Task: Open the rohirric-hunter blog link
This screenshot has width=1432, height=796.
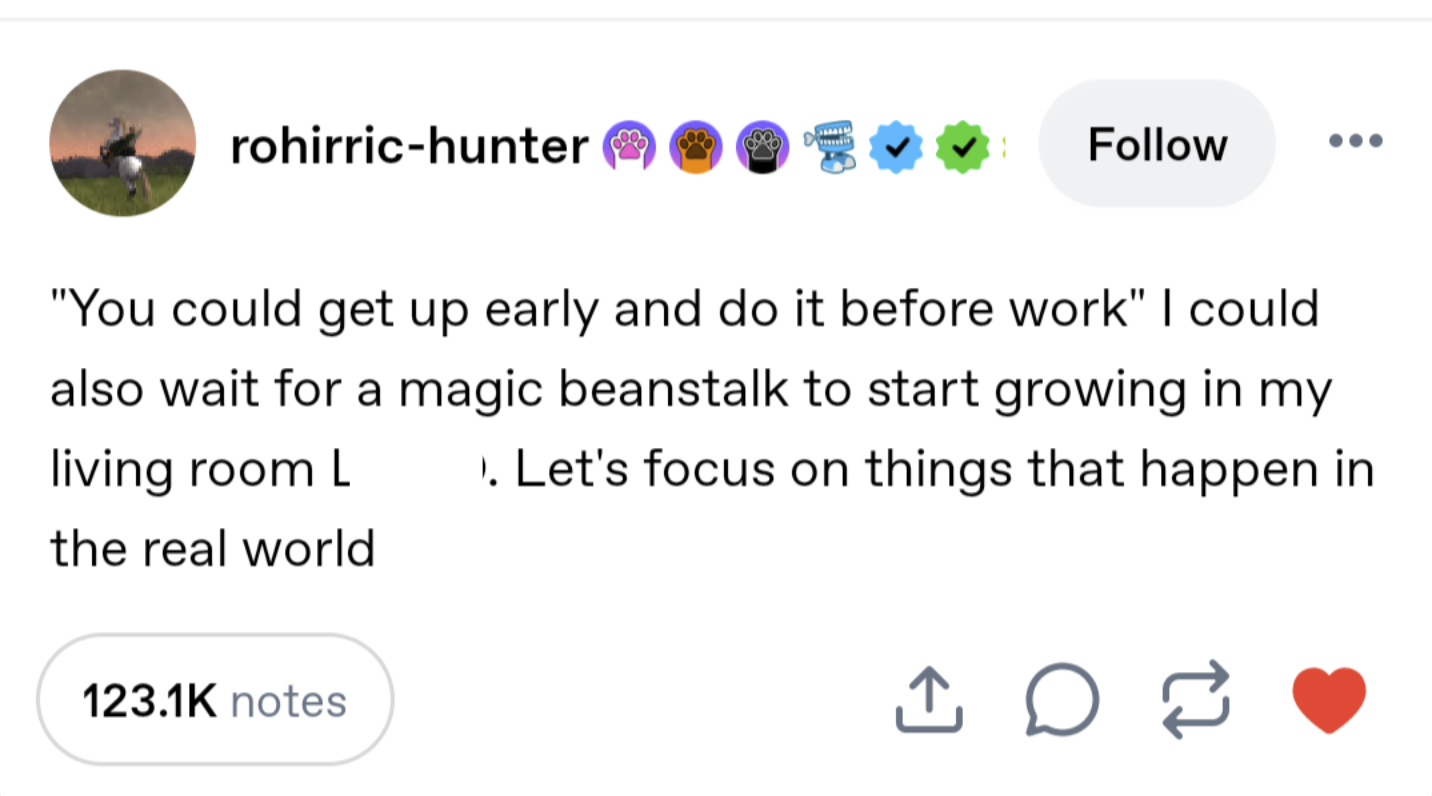Action: (x=409, y=147)
